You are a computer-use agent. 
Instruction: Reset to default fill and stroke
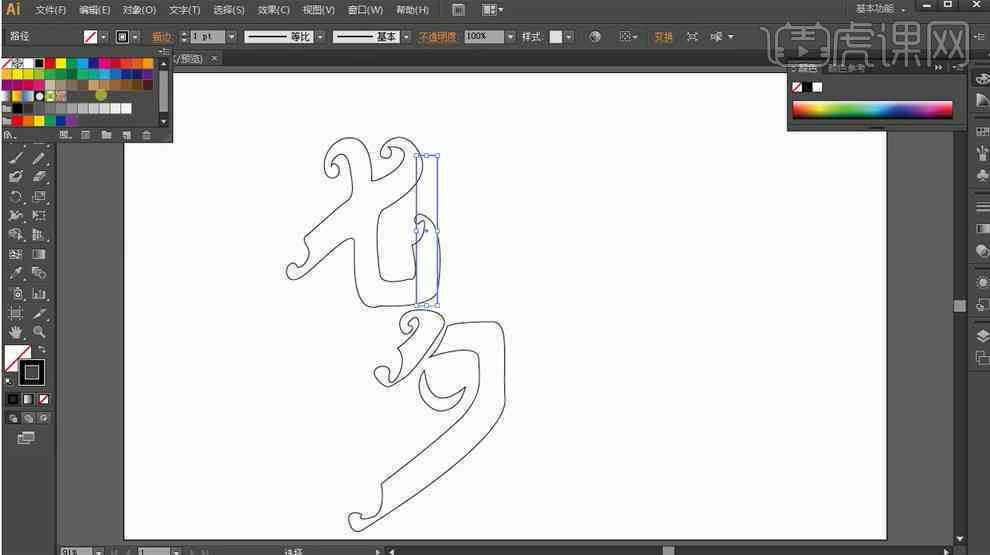[8, 381]
